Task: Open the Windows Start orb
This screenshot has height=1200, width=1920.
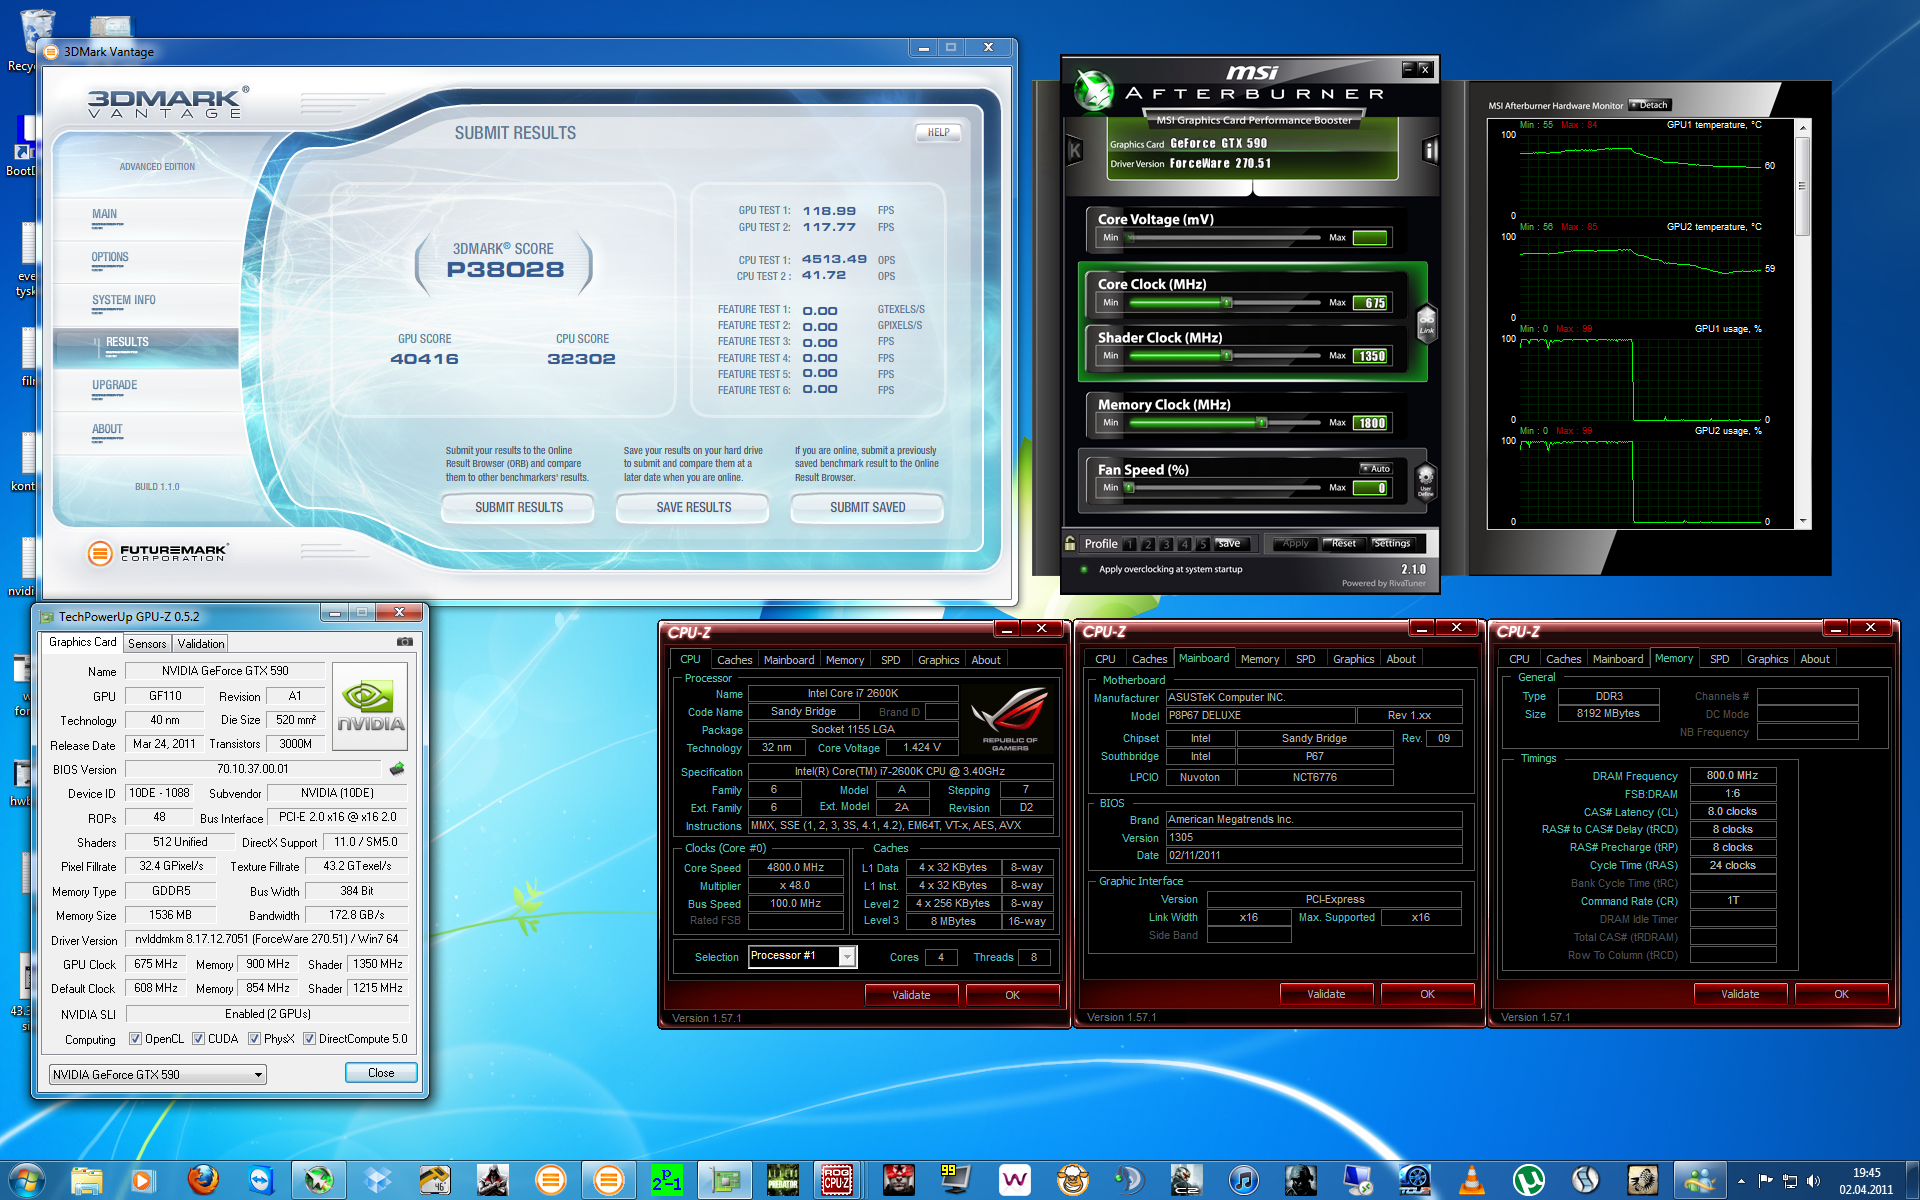Action: [x=27, y=1181]
